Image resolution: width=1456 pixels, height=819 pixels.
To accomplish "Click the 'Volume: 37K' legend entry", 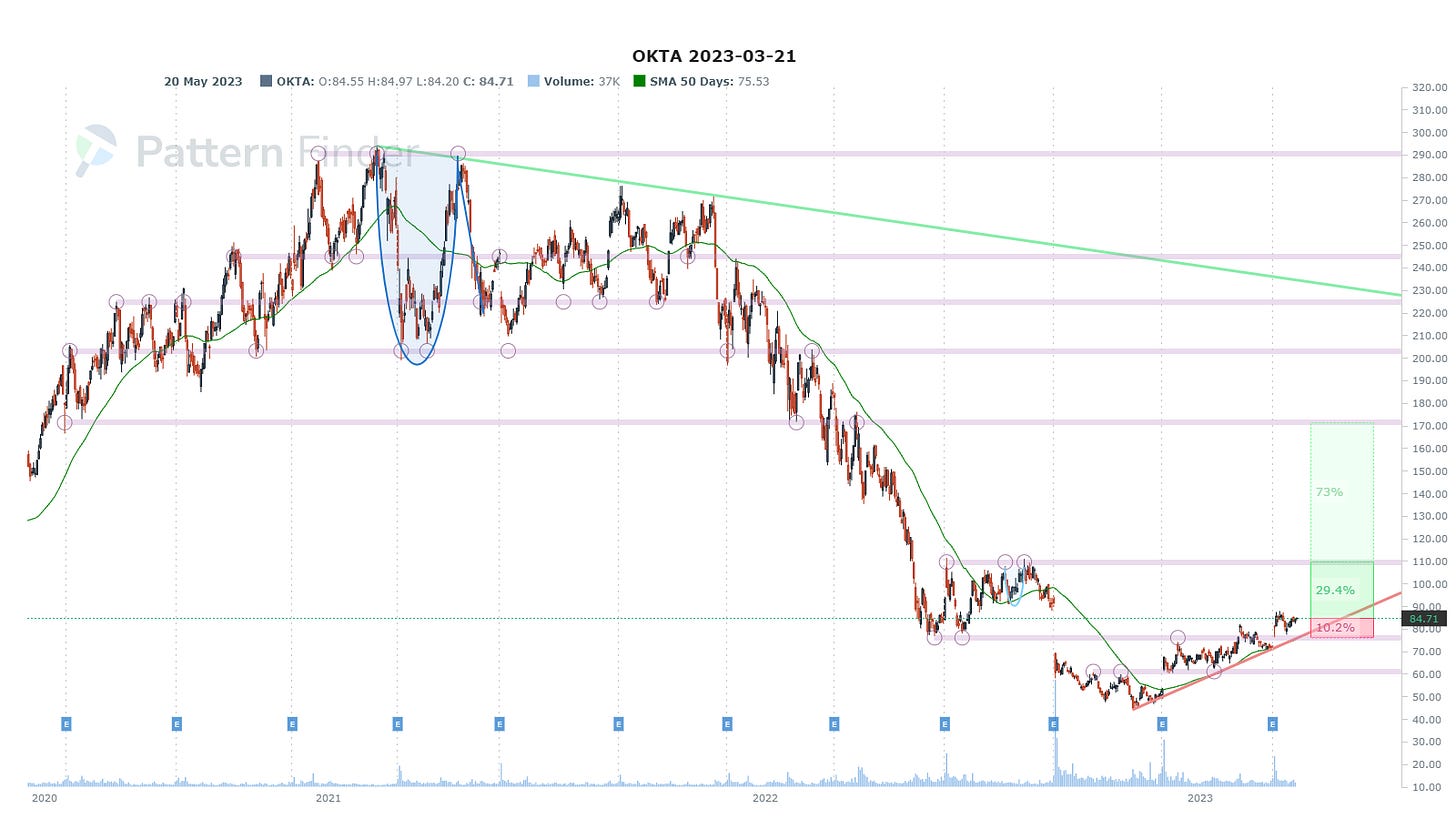I will tap(584, 82).
